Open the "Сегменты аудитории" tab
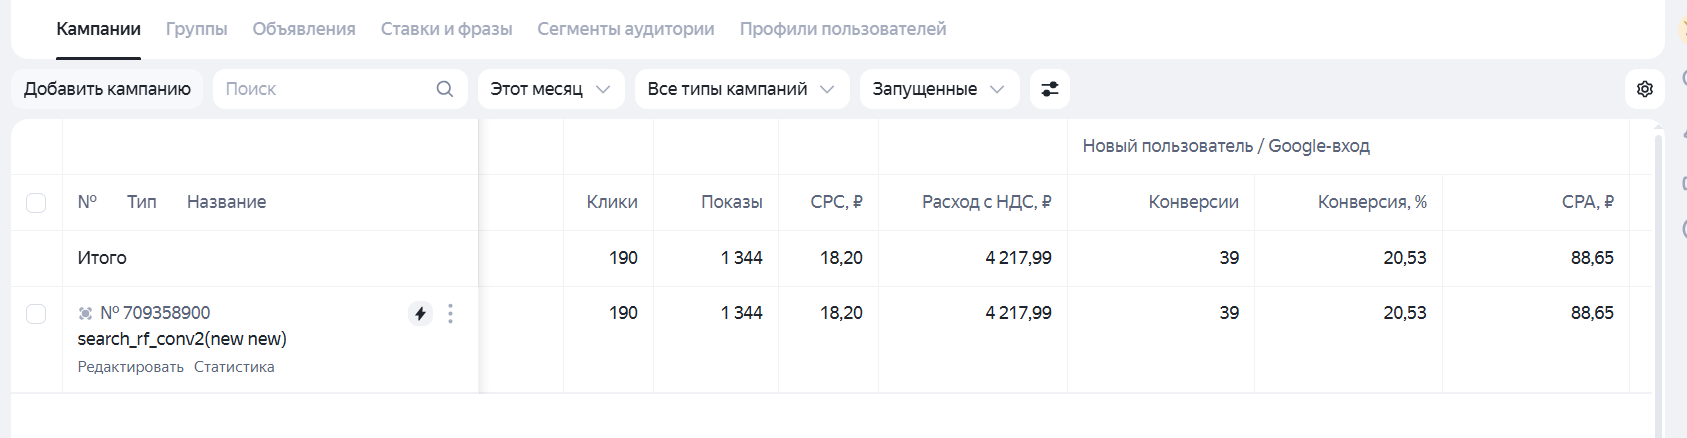This screenshot has height=438, width=1687. point(626,29)
